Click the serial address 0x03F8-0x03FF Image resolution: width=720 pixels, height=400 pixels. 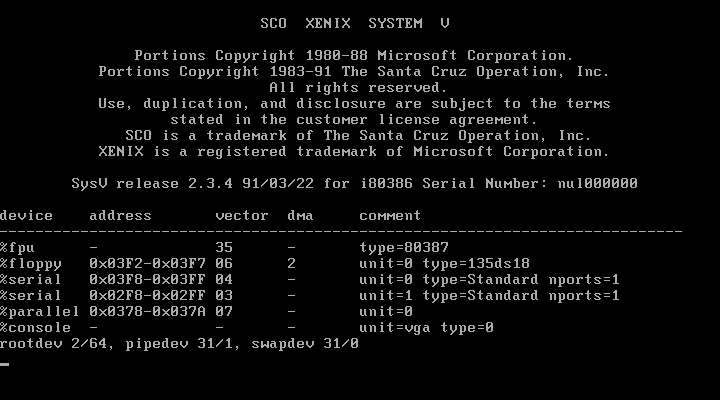(147, 280)
